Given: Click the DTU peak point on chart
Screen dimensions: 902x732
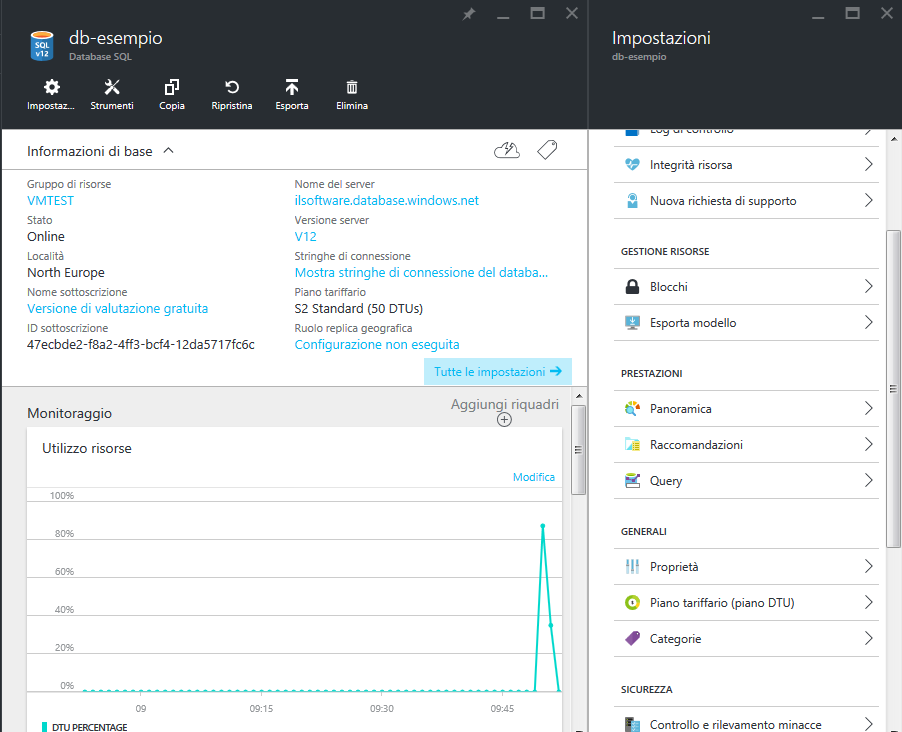Looking at the screenshot, I should [x=542, y=526].
